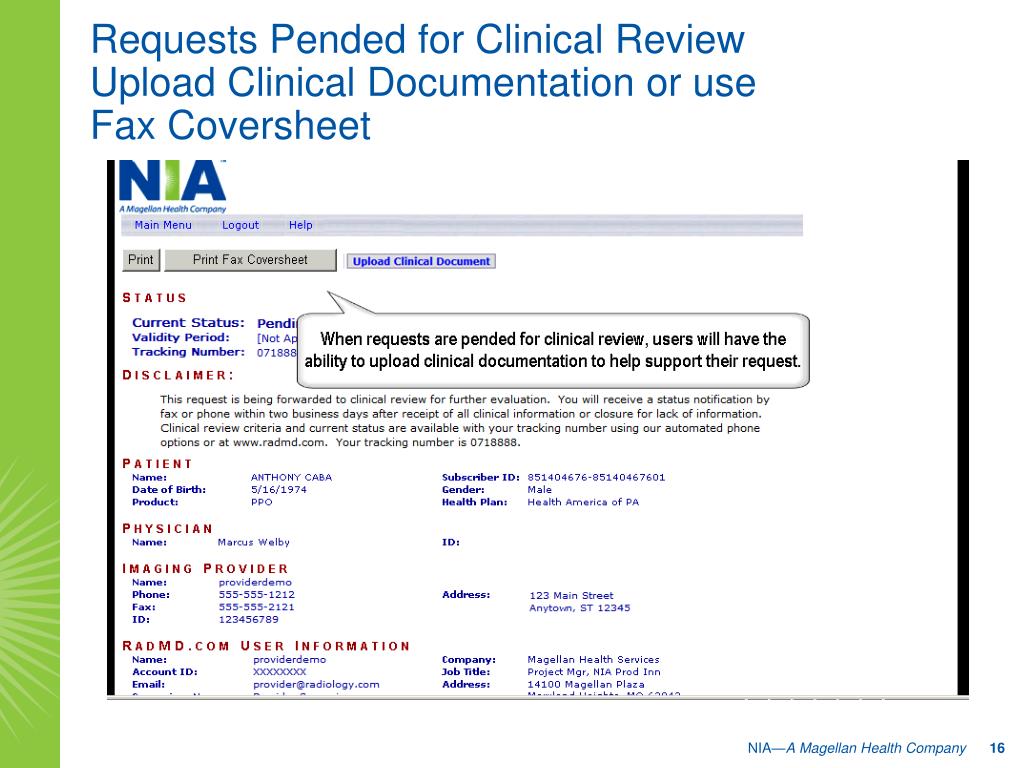1024x768 pixels.
Task: Select patient name ANTHONY CABA
Action: pos(291,477)
